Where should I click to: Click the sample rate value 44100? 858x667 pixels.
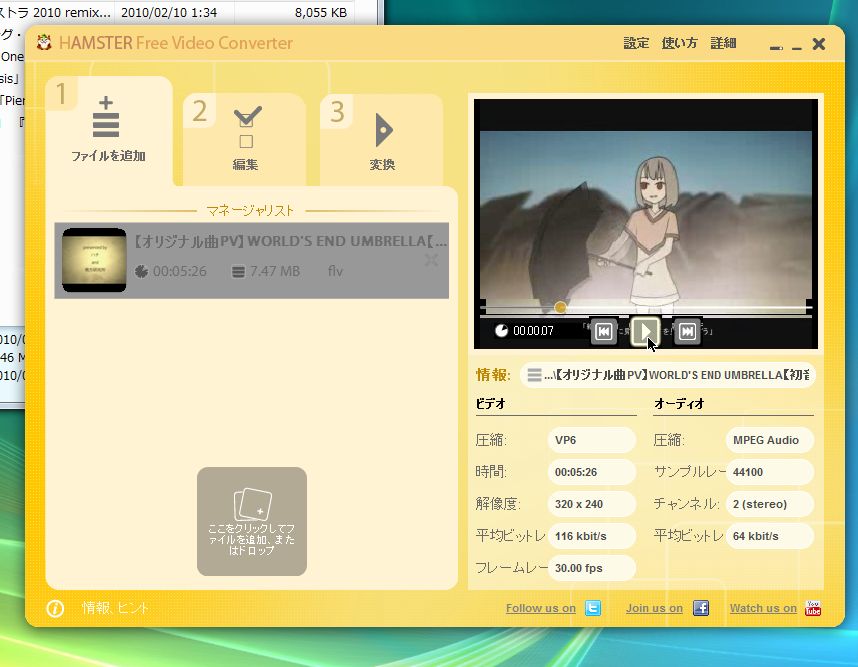(770, 472)
